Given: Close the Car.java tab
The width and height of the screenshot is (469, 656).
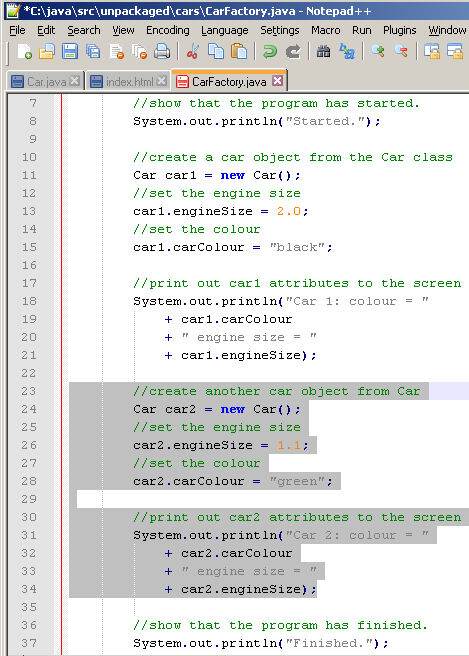Looking at the screenshot, I should pyautogui.click(x=74, y=81).
